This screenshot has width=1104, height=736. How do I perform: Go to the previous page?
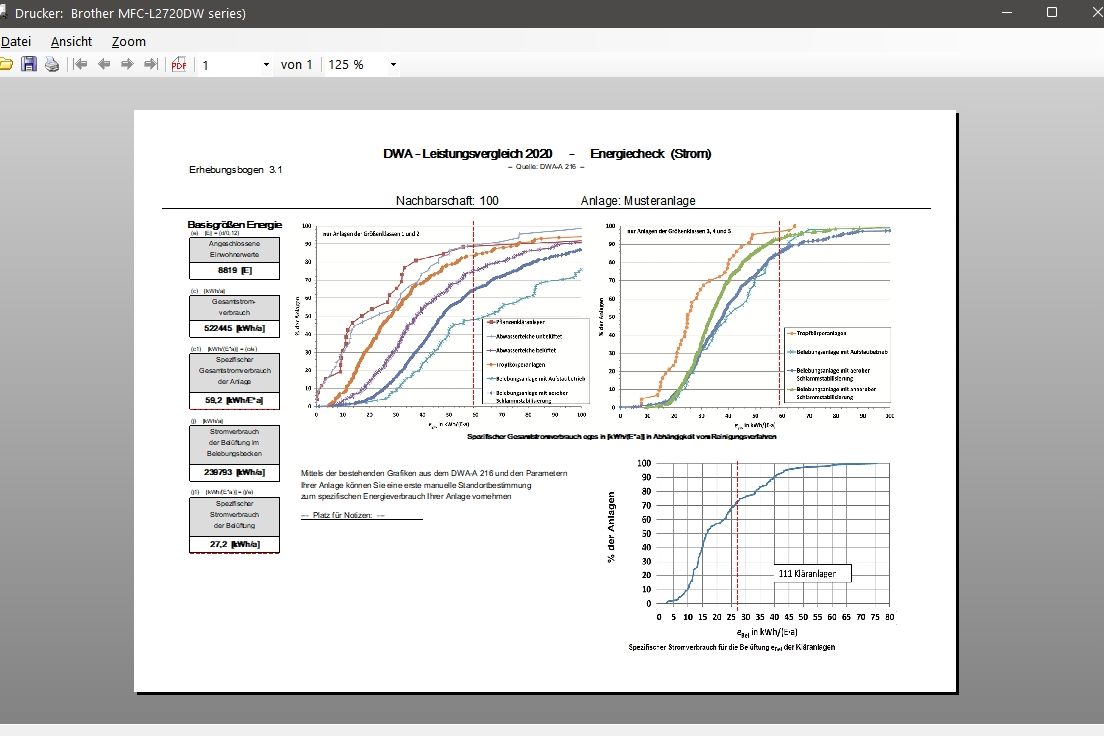tap(103, 65)
